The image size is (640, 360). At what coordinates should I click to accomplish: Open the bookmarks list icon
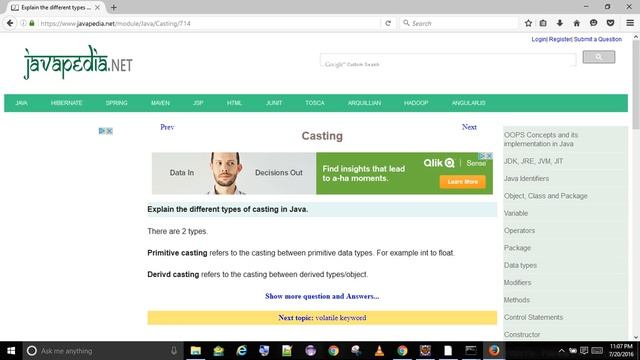(x=543, y=23)
